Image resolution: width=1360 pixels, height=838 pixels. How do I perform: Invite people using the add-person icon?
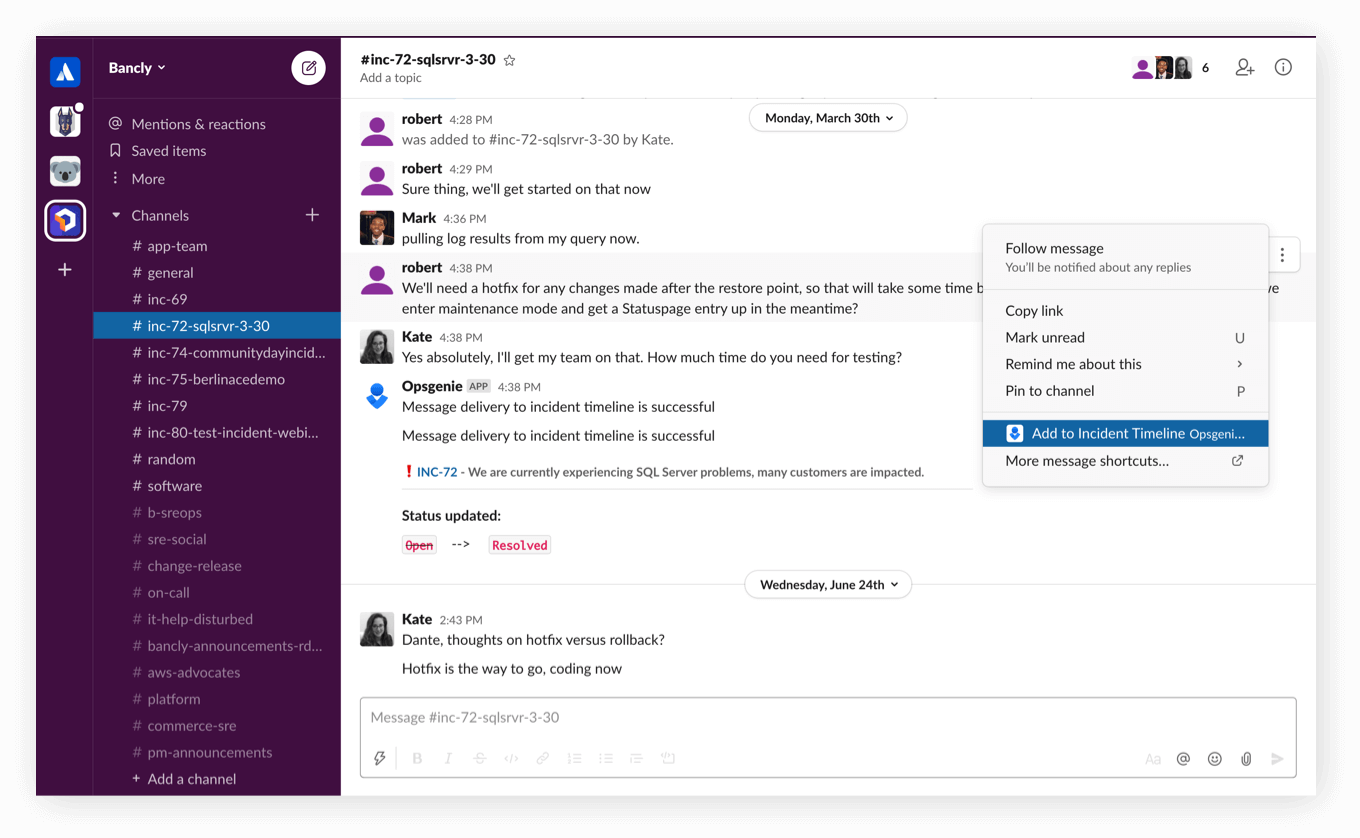point(1244,67)
